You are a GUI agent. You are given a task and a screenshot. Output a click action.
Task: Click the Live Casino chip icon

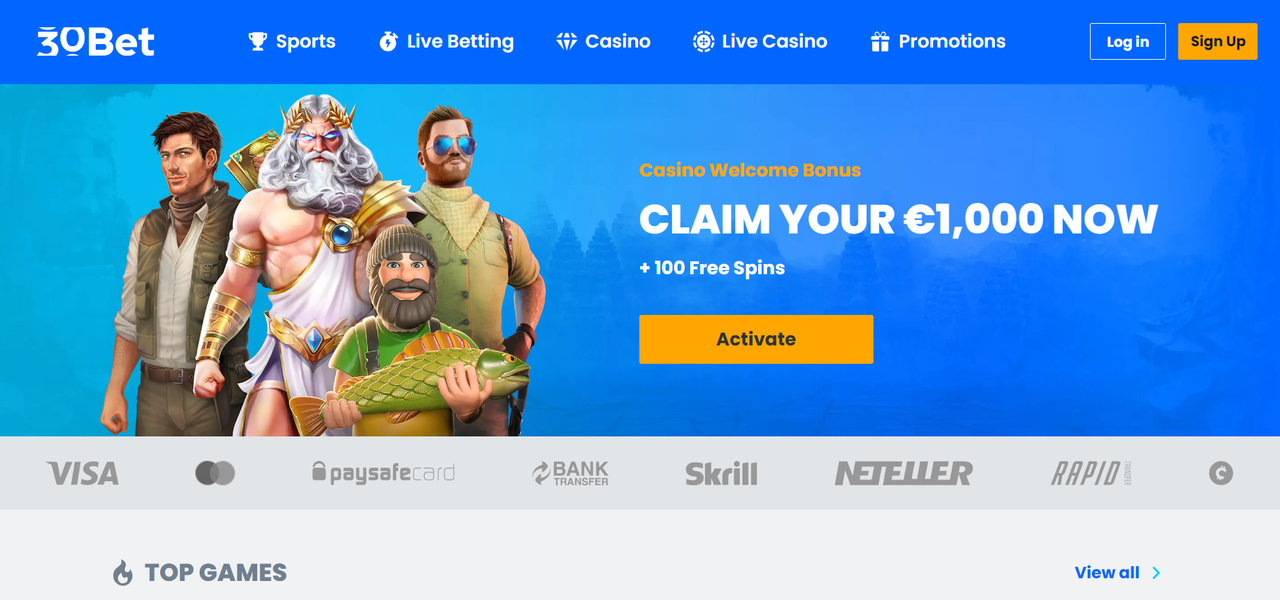coord(703,41)
